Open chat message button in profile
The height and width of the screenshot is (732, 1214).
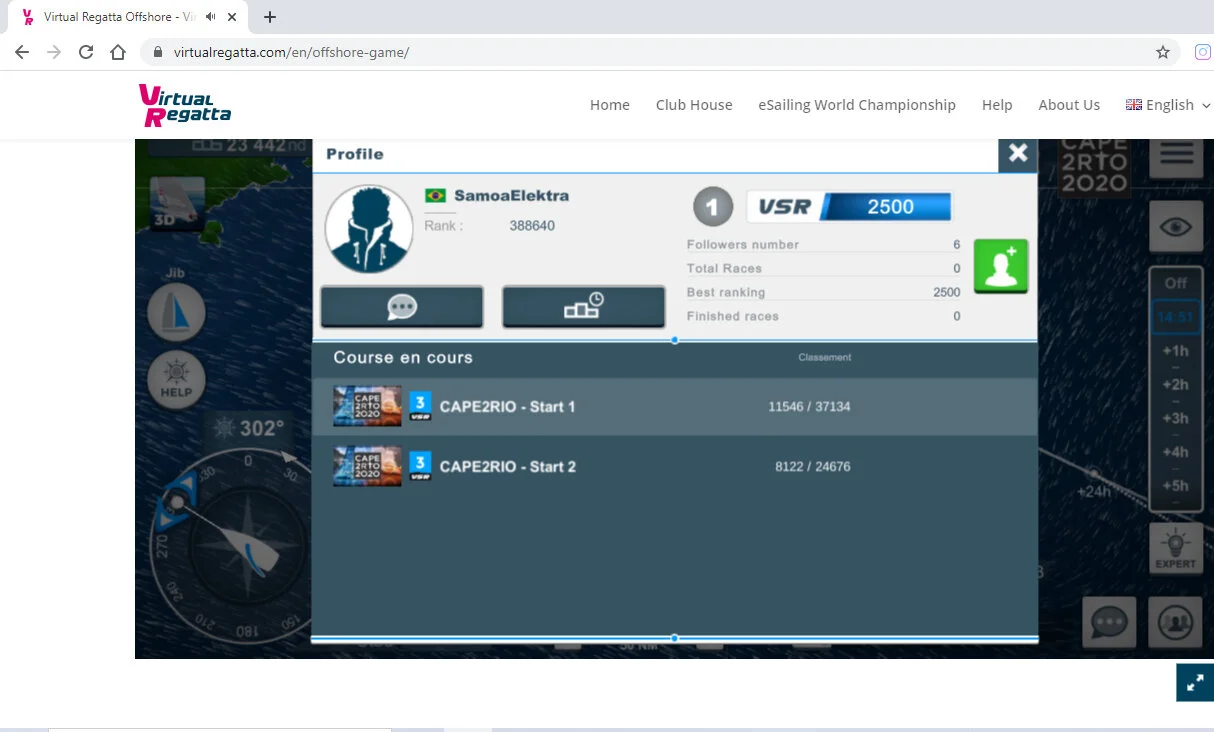pyautogui.click(x=402, y=307)
